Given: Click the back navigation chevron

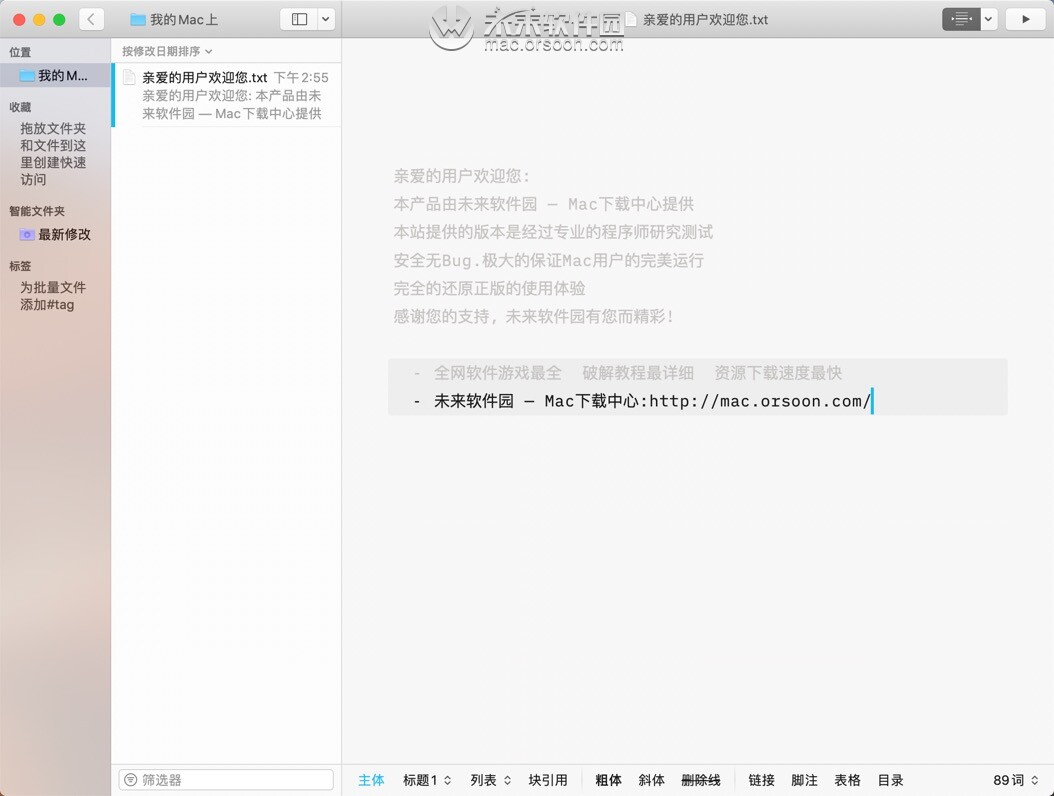Looking at the screenshot, I should pos(91,18).
